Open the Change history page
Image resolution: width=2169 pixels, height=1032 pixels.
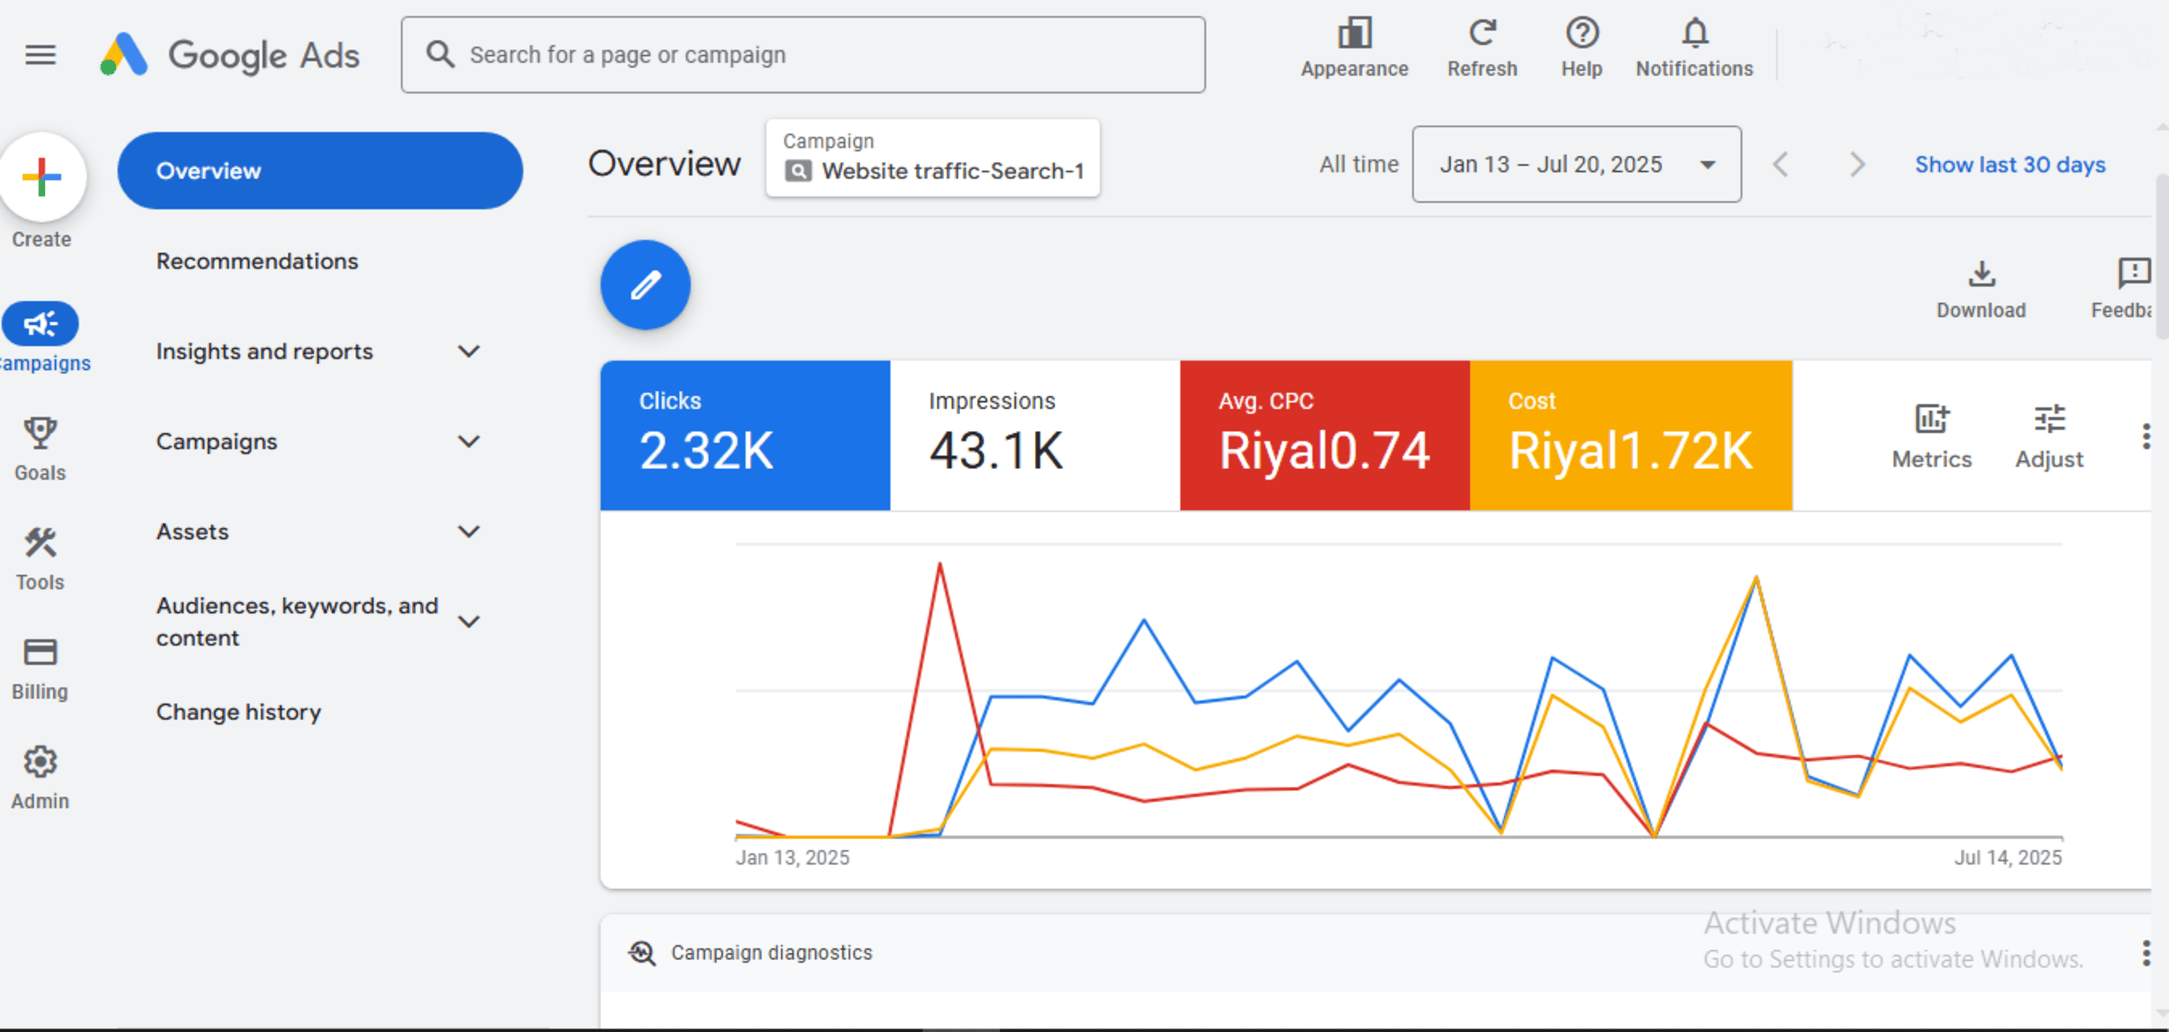tap(239, 712)
